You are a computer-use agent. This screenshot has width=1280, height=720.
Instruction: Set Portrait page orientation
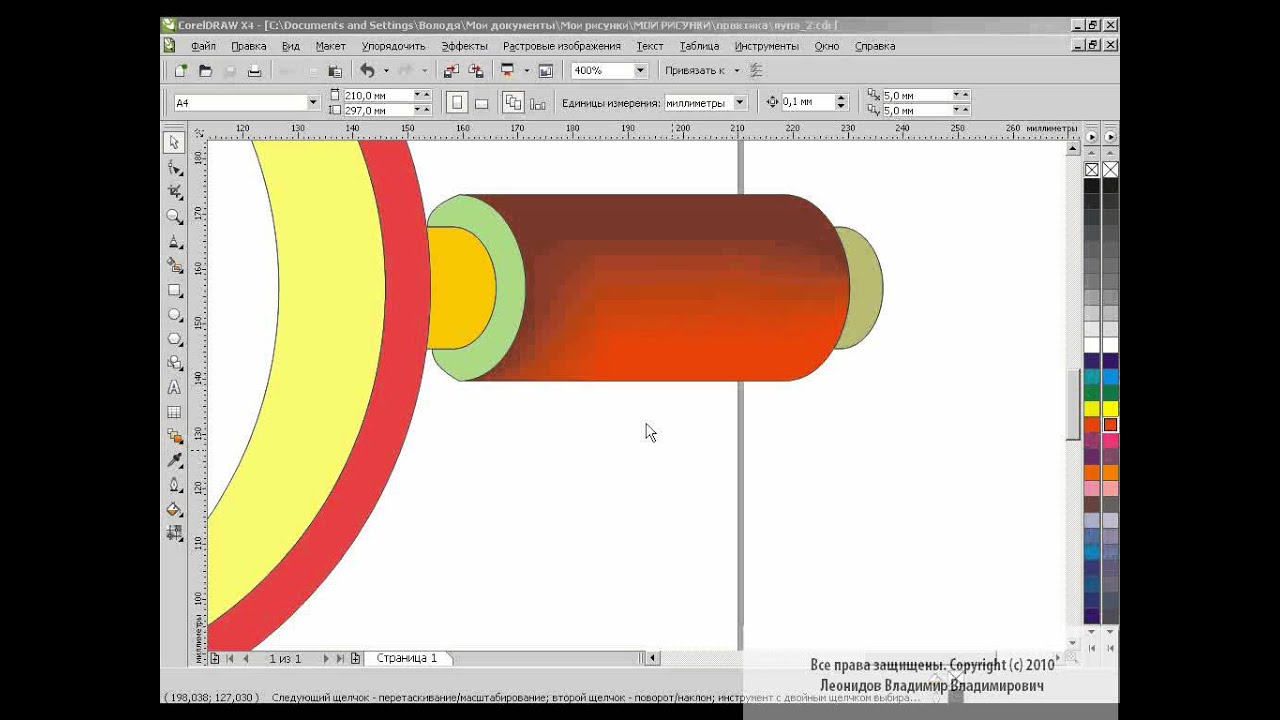[x=457, y=102]
